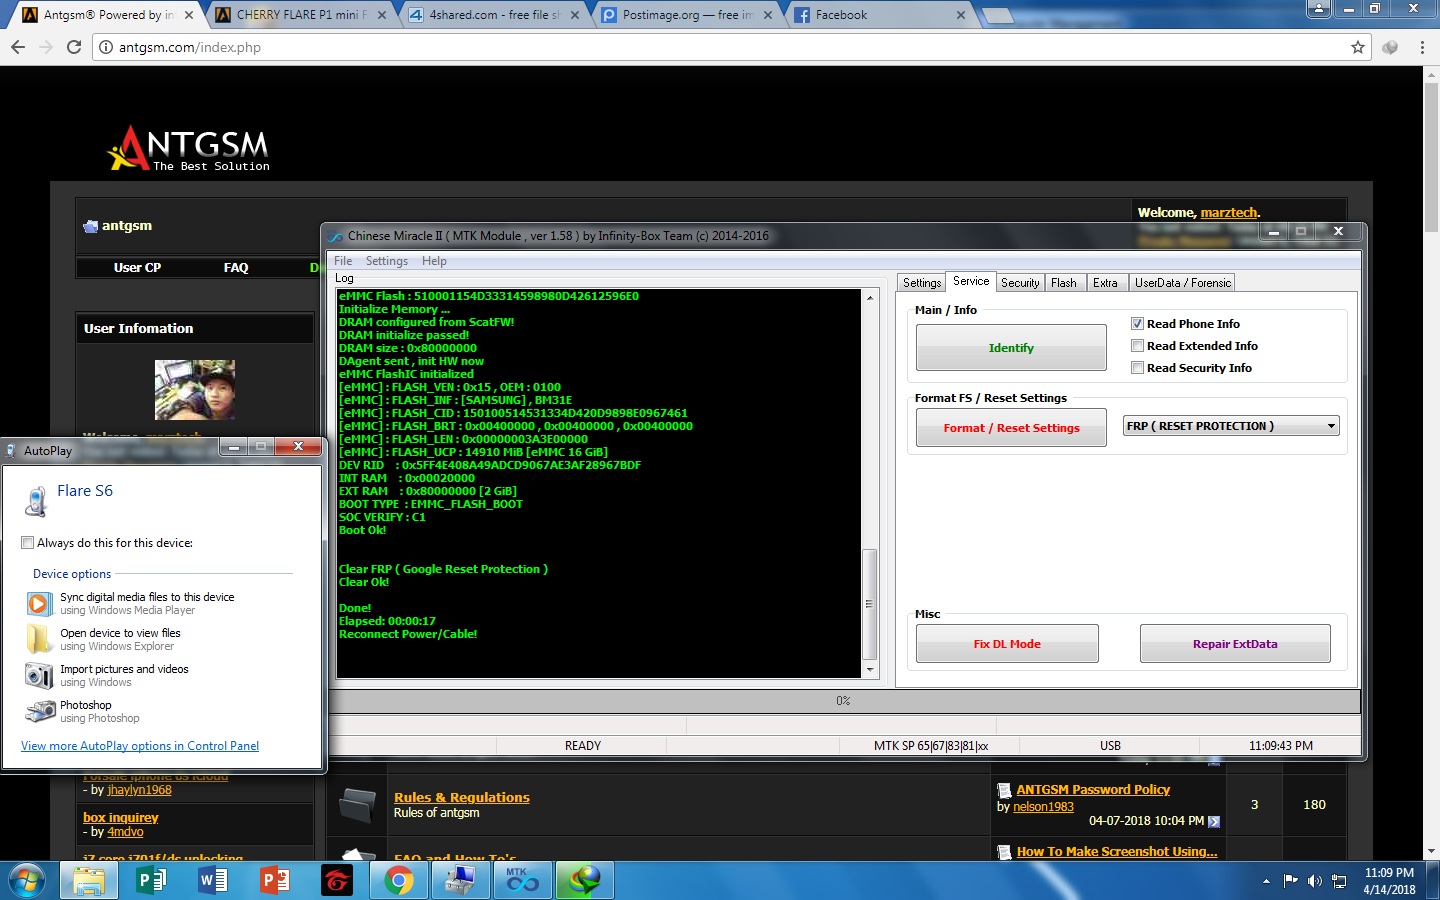Close the Antgsm browser tab

click(188, 15)
